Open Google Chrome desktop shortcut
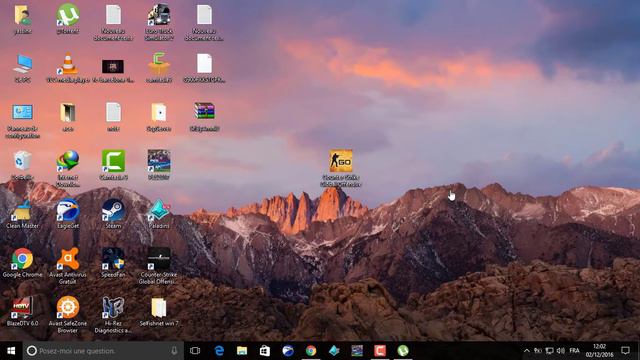Screen dimensions: 640x360 tap(22, 259)
